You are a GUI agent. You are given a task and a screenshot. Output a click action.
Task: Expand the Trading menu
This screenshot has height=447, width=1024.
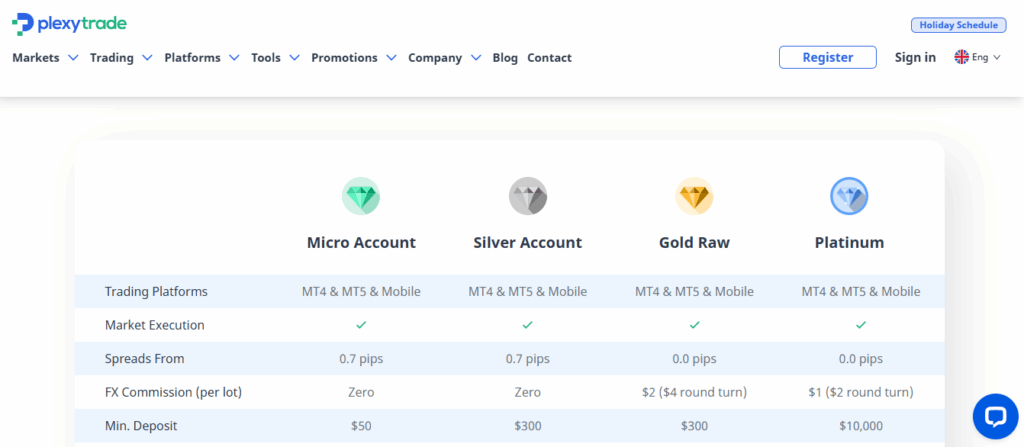[121, 58]
